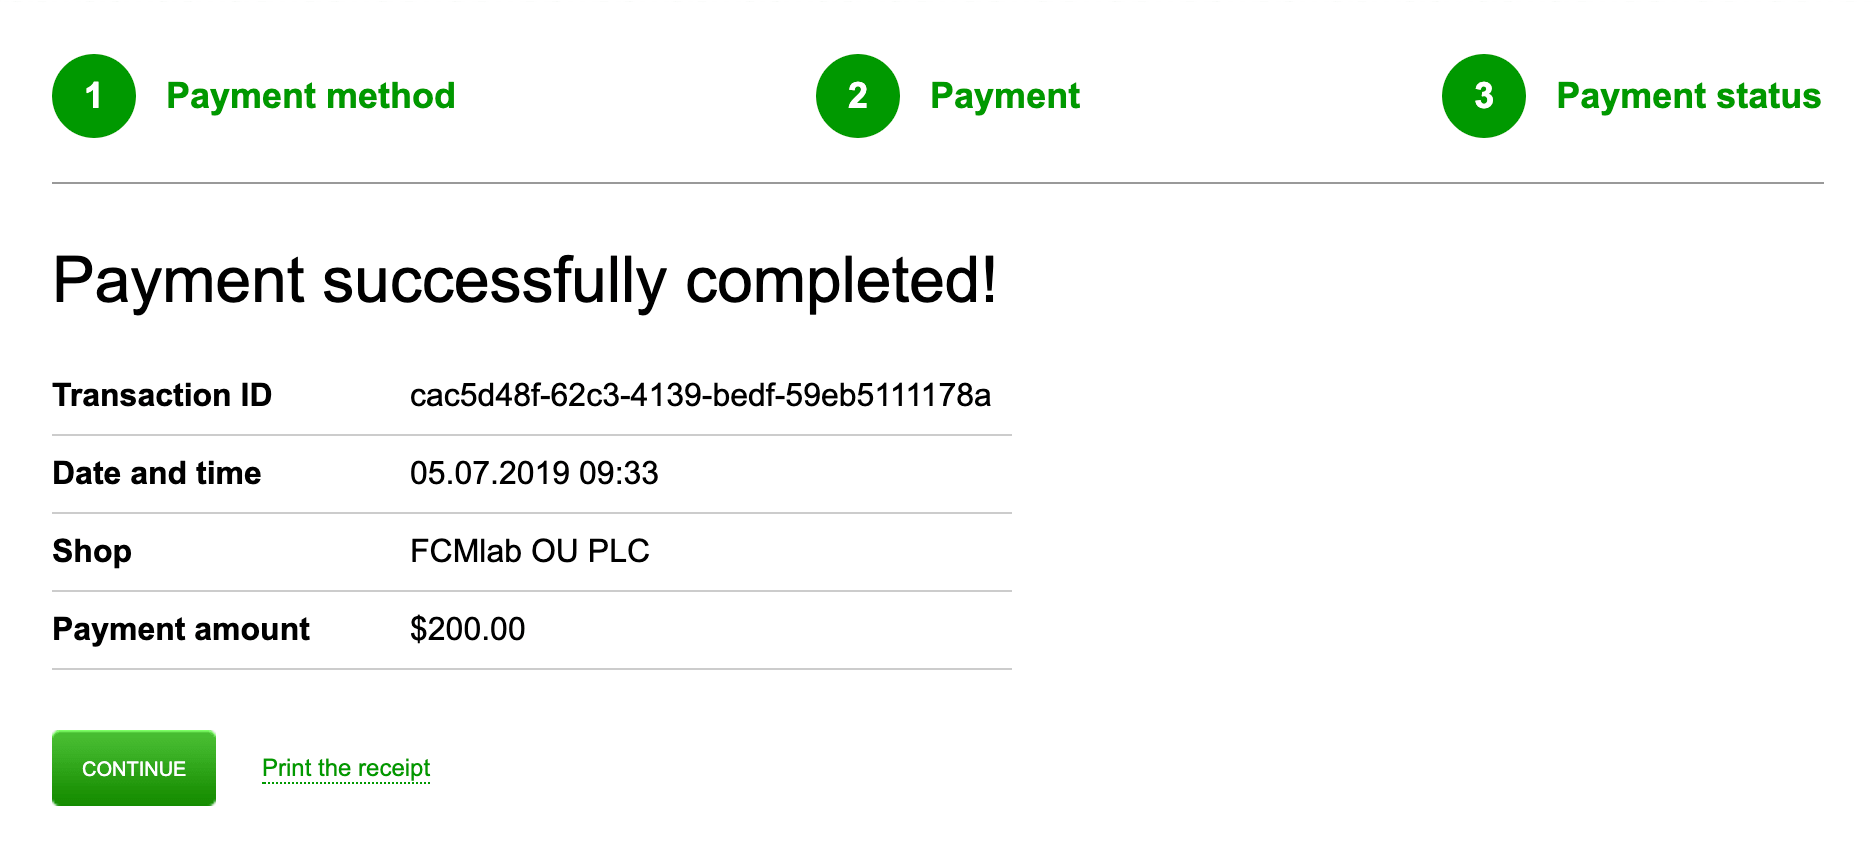Select the Payment step label

(1004, 96)
